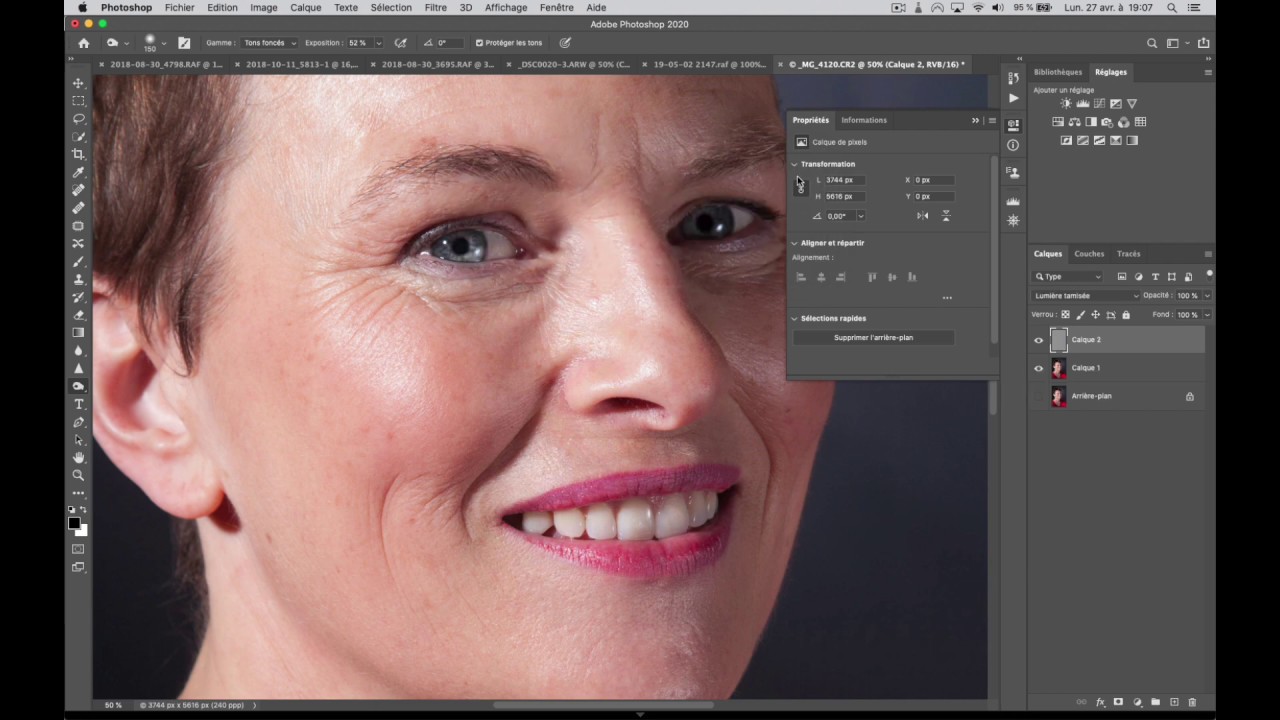
Task: Add a Brightness/Contrast adjustment
Action: [1066, 104]
